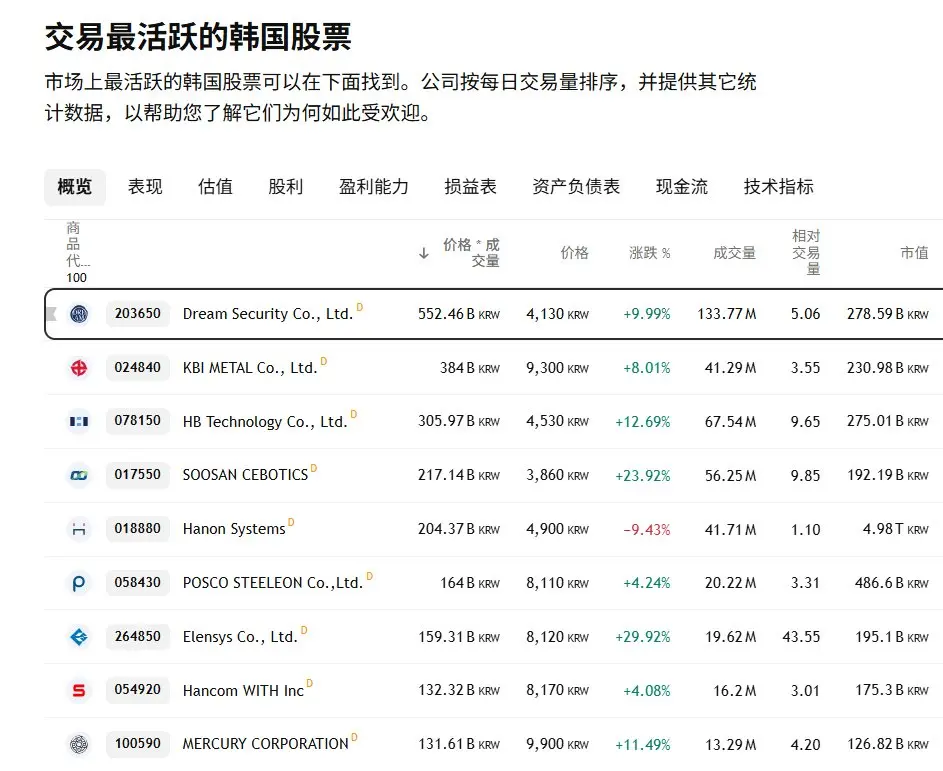Viewport: 943px width, 771px height.
Task: Click the page heading 交易最活跃的韩国股票
Action: (198, 37)
